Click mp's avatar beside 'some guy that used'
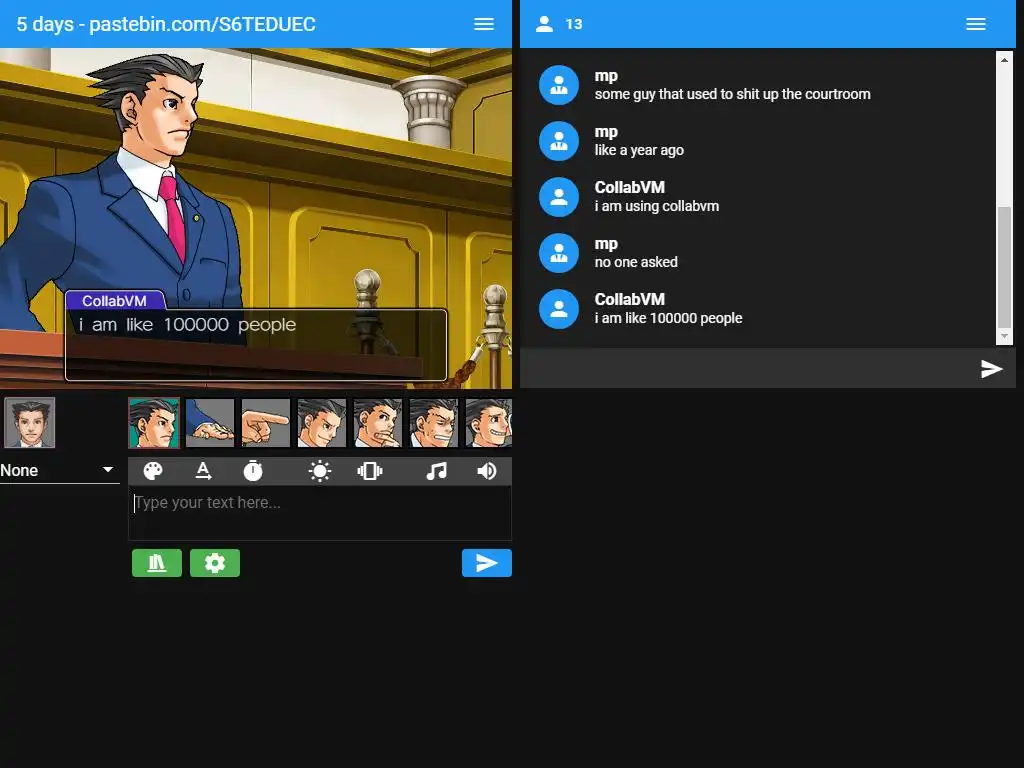This screenshot has width=1024, height=768. pyautogui.click(x=559, y=85)
